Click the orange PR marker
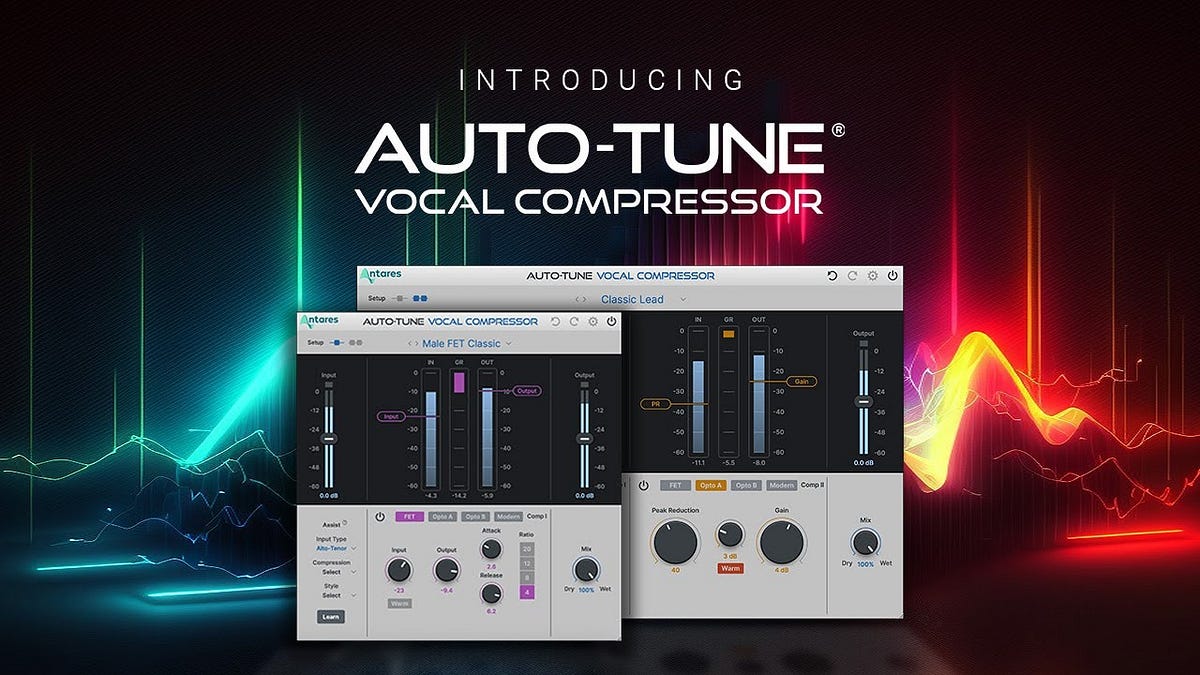The image size is (1200, 675). (654, 404)
